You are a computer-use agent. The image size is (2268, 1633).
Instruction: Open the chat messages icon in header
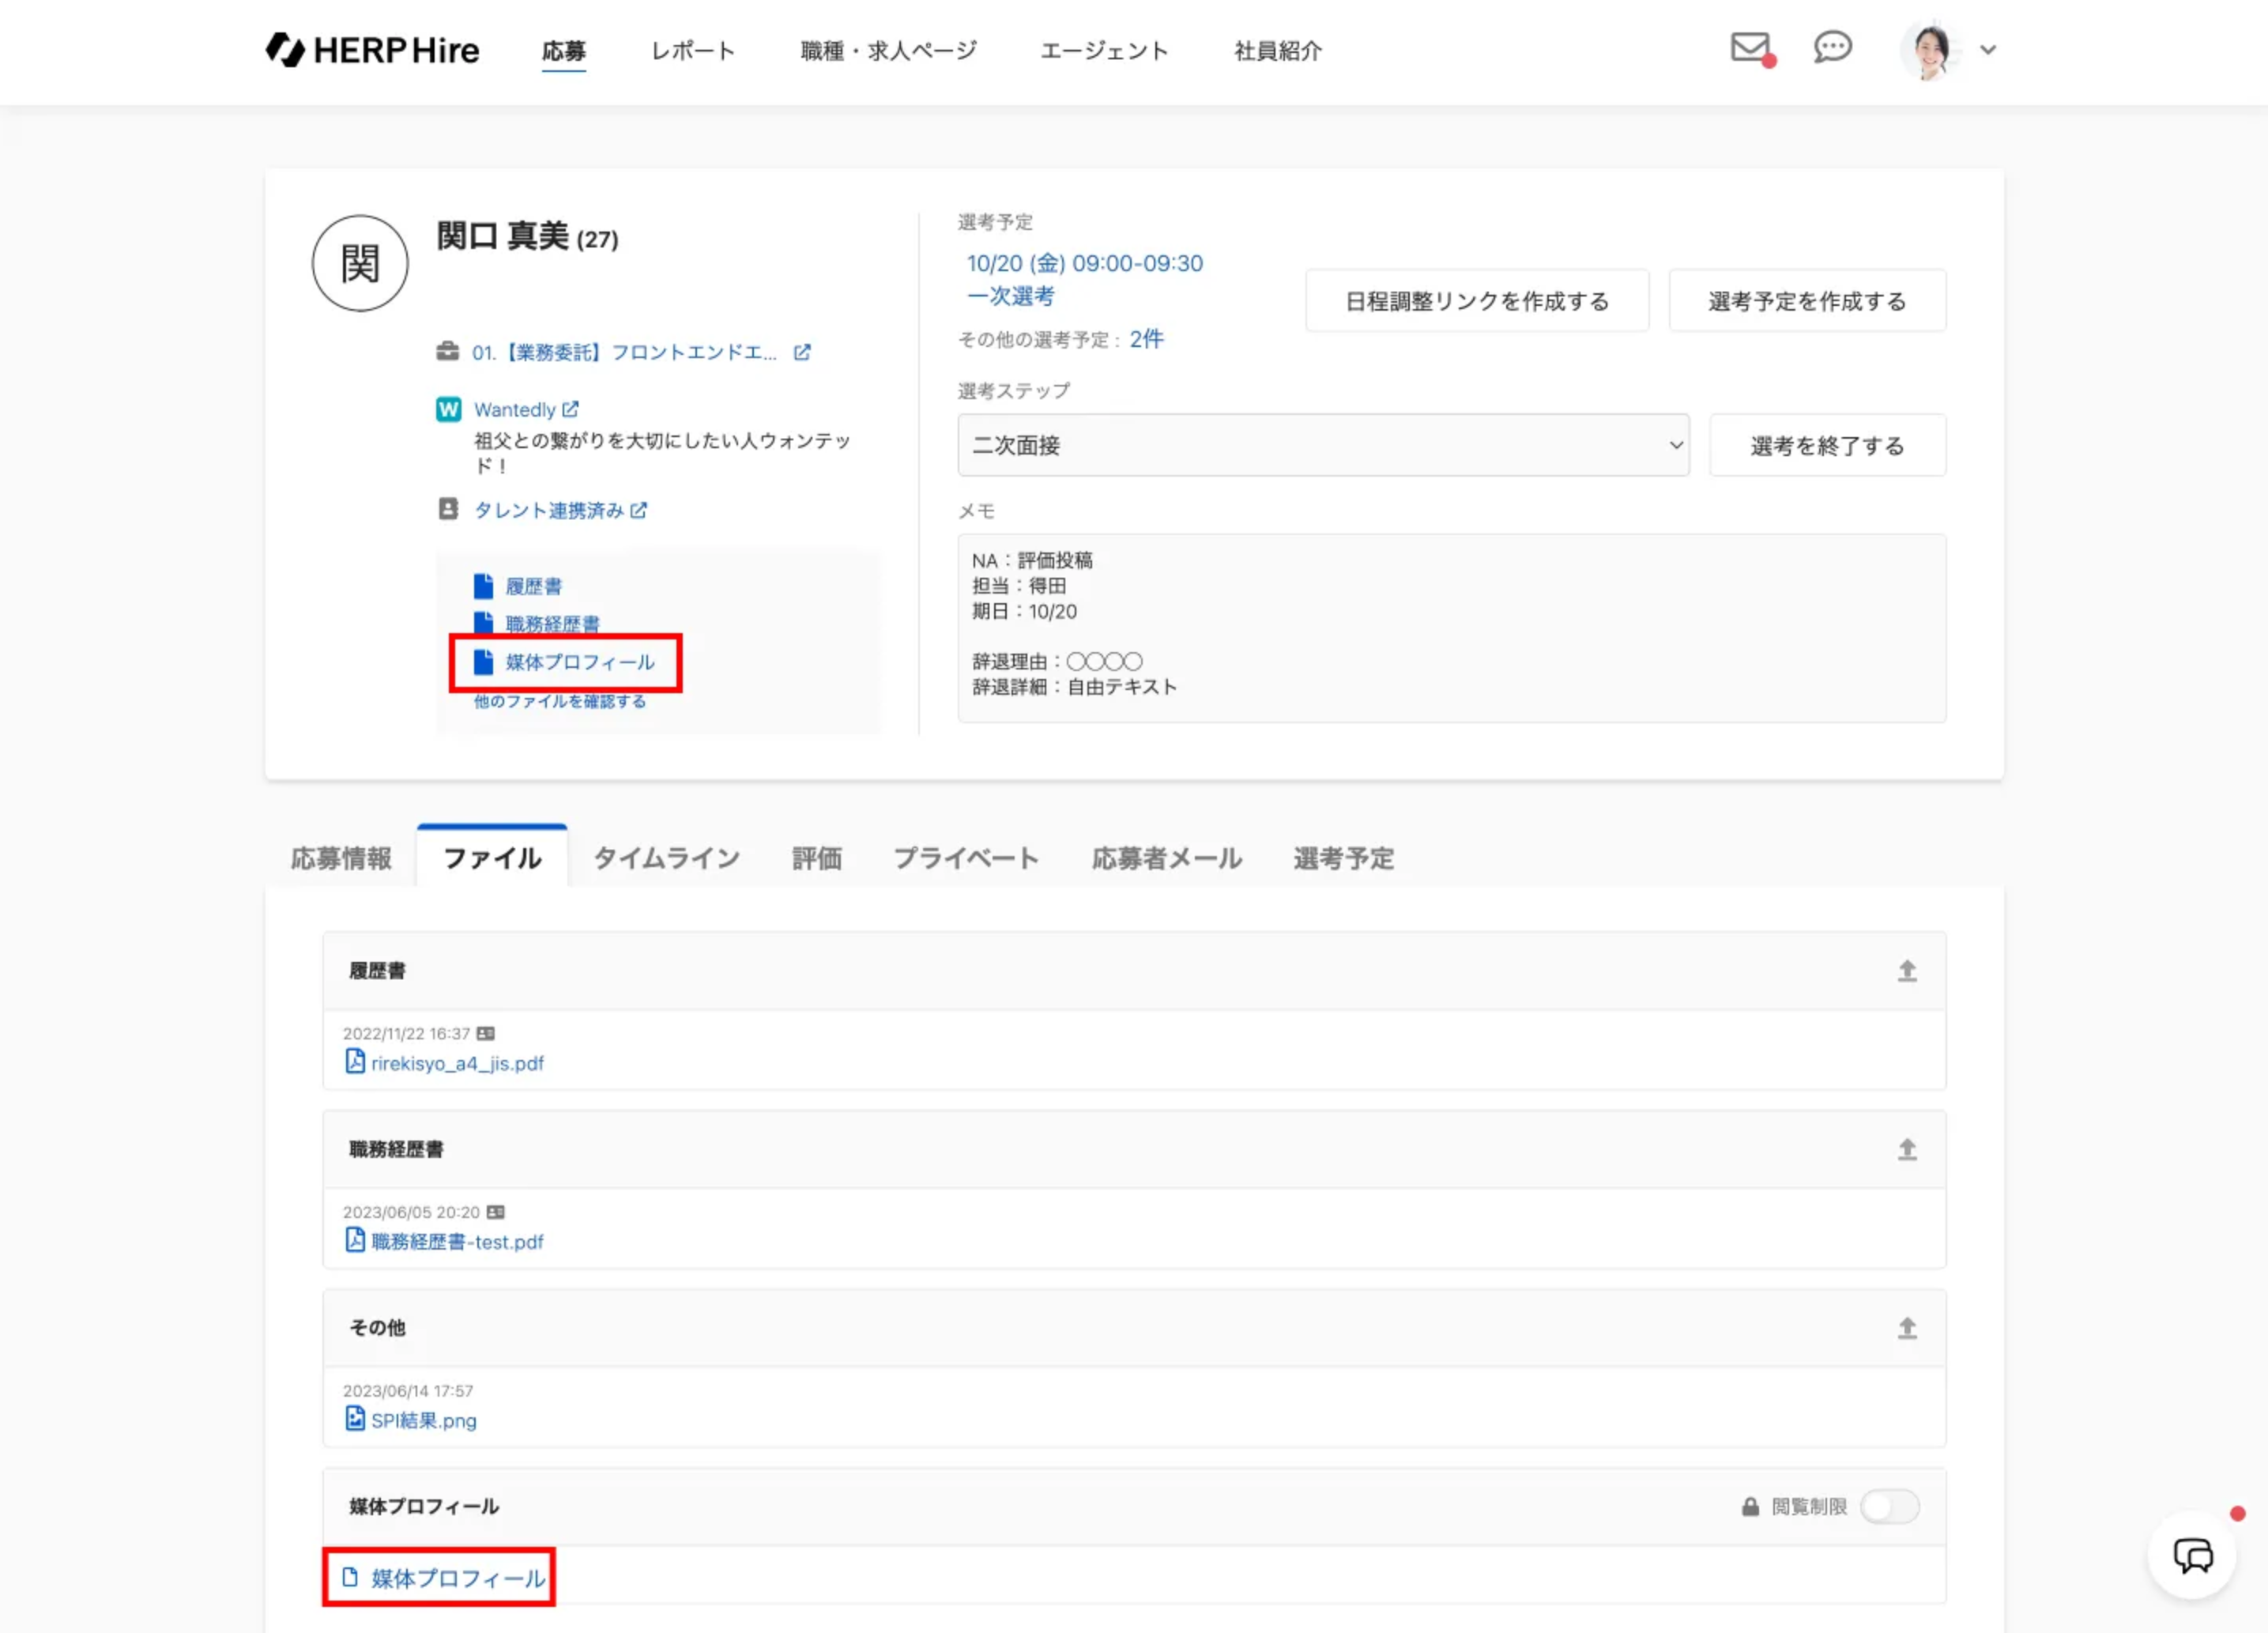1832,47
